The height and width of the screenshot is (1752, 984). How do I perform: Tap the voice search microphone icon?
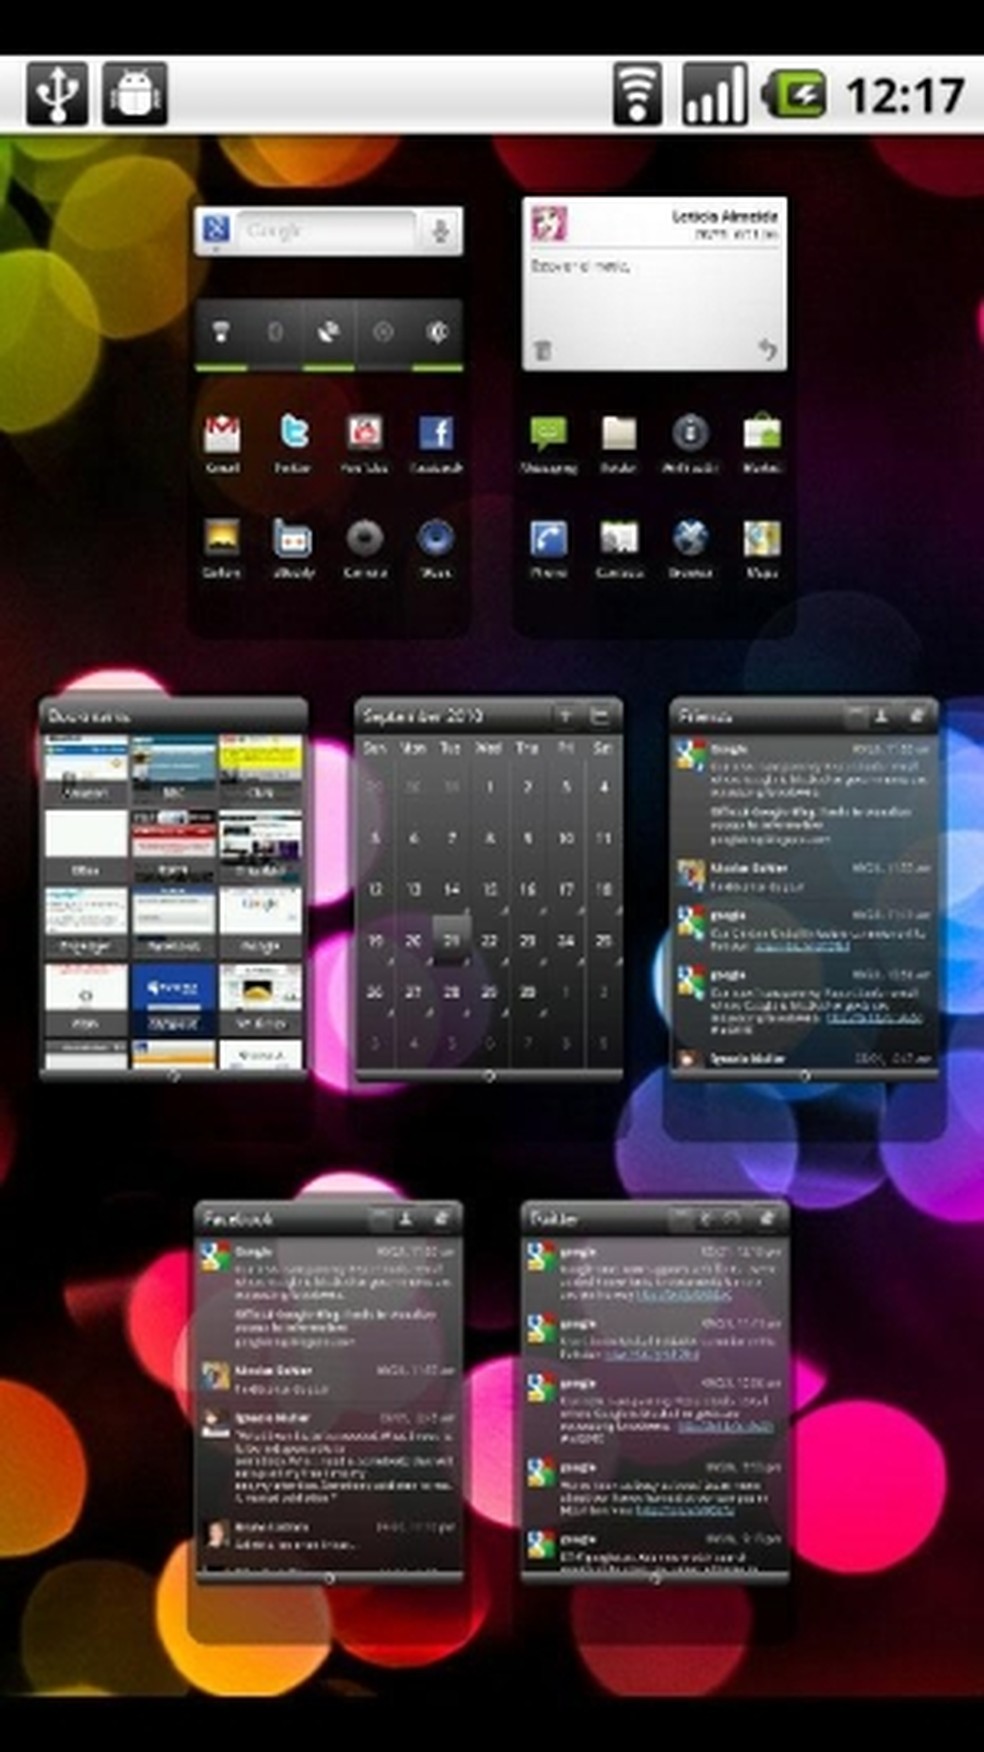pyautogui.click(x=439, y=231)
